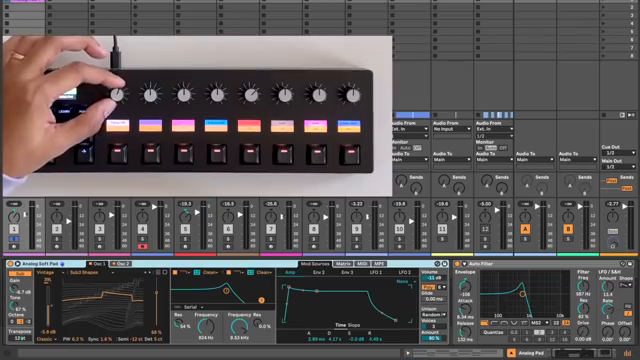This screenshot has height=360, width=640.
Task: Open the LFO Shape dropdown in Auto Filter
Action: 626,285
